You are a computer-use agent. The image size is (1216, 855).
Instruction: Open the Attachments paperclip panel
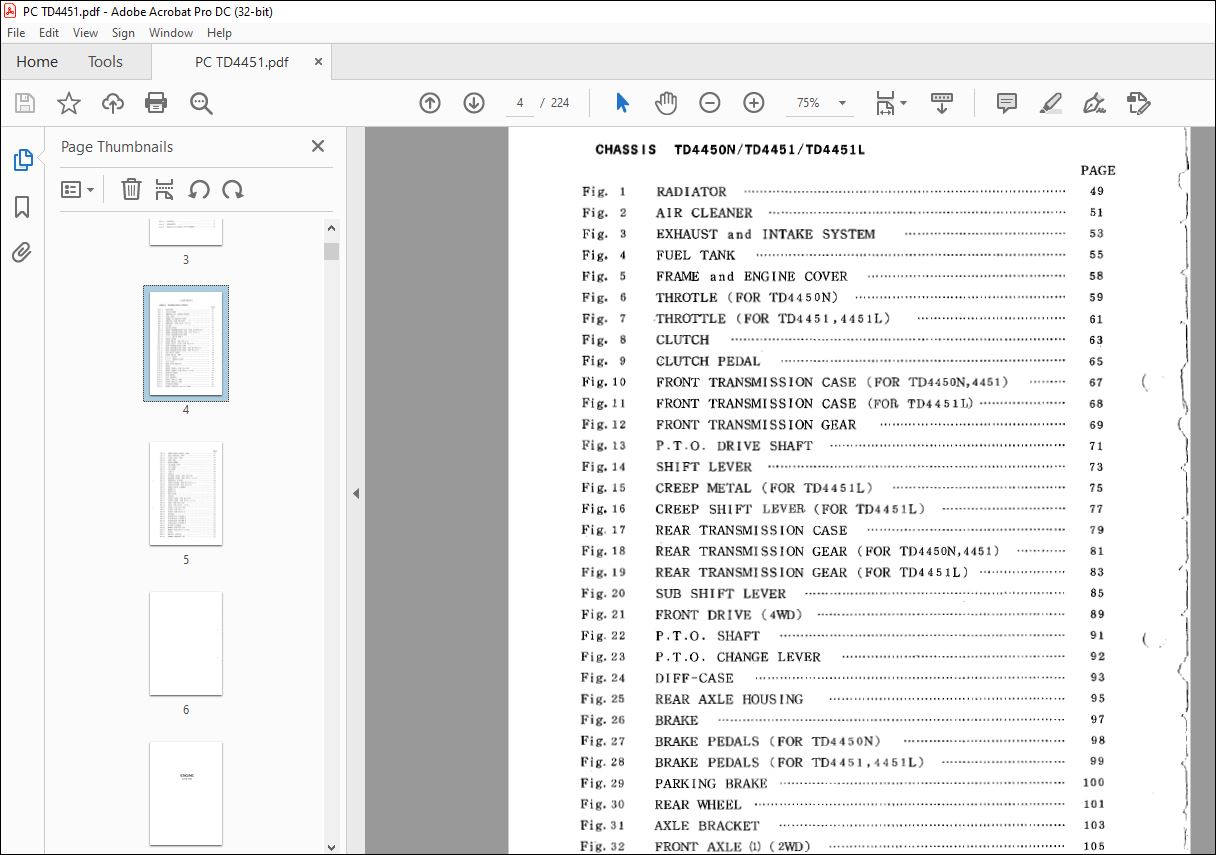point(22,253)
